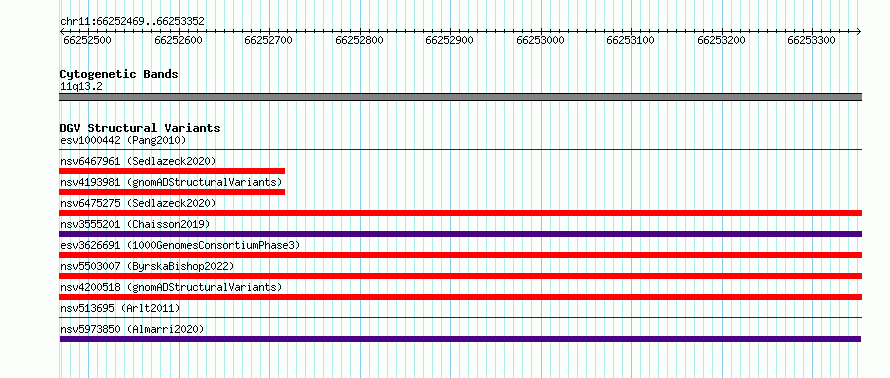Open variant nsv6475275 (Sedlazeck2020) label
Screen dimensions: 890x378
[138, 203]
